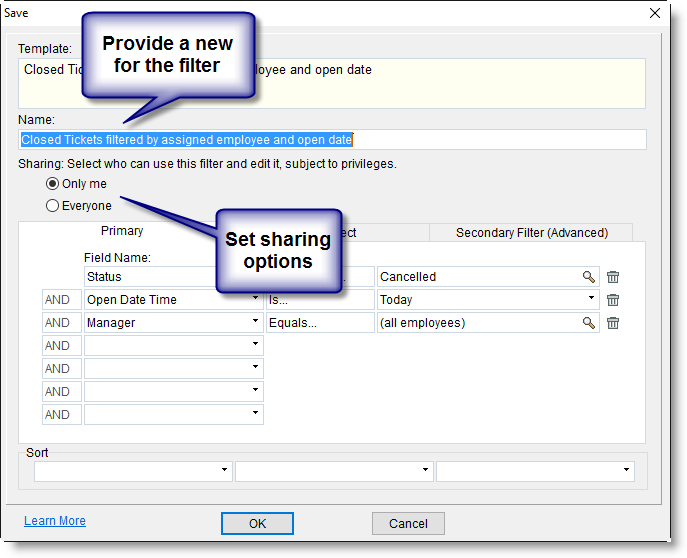Switch to the Secondary Filter (Advanced) tab
This screenshot has width=687, height=558.
pyautogui.click(x=531, y=233)
